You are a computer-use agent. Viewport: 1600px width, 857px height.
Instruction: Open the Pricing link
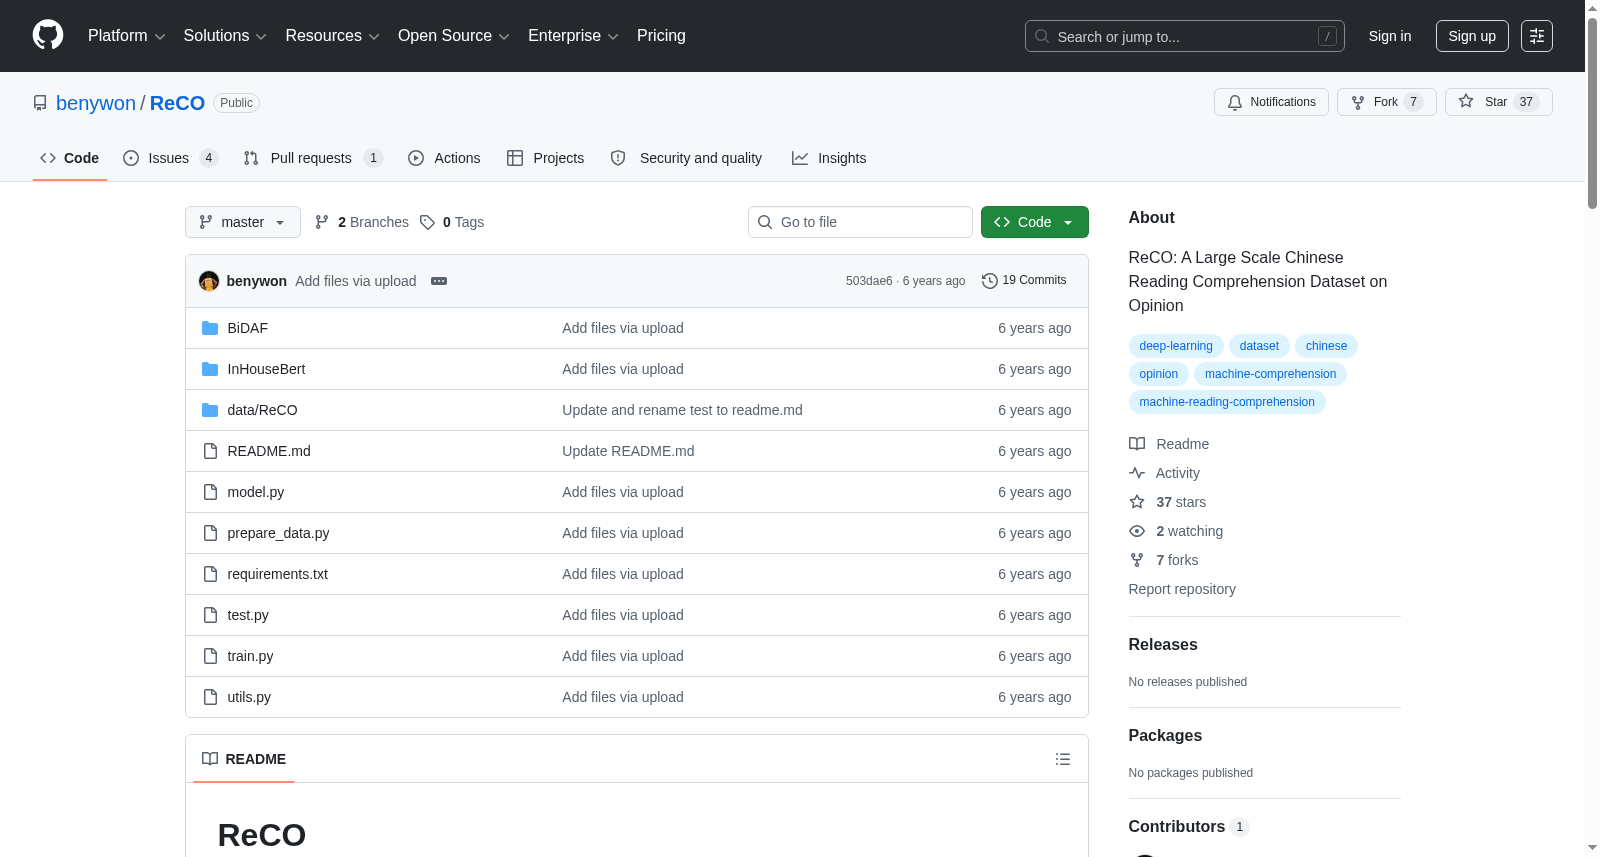tap(661, 36)
